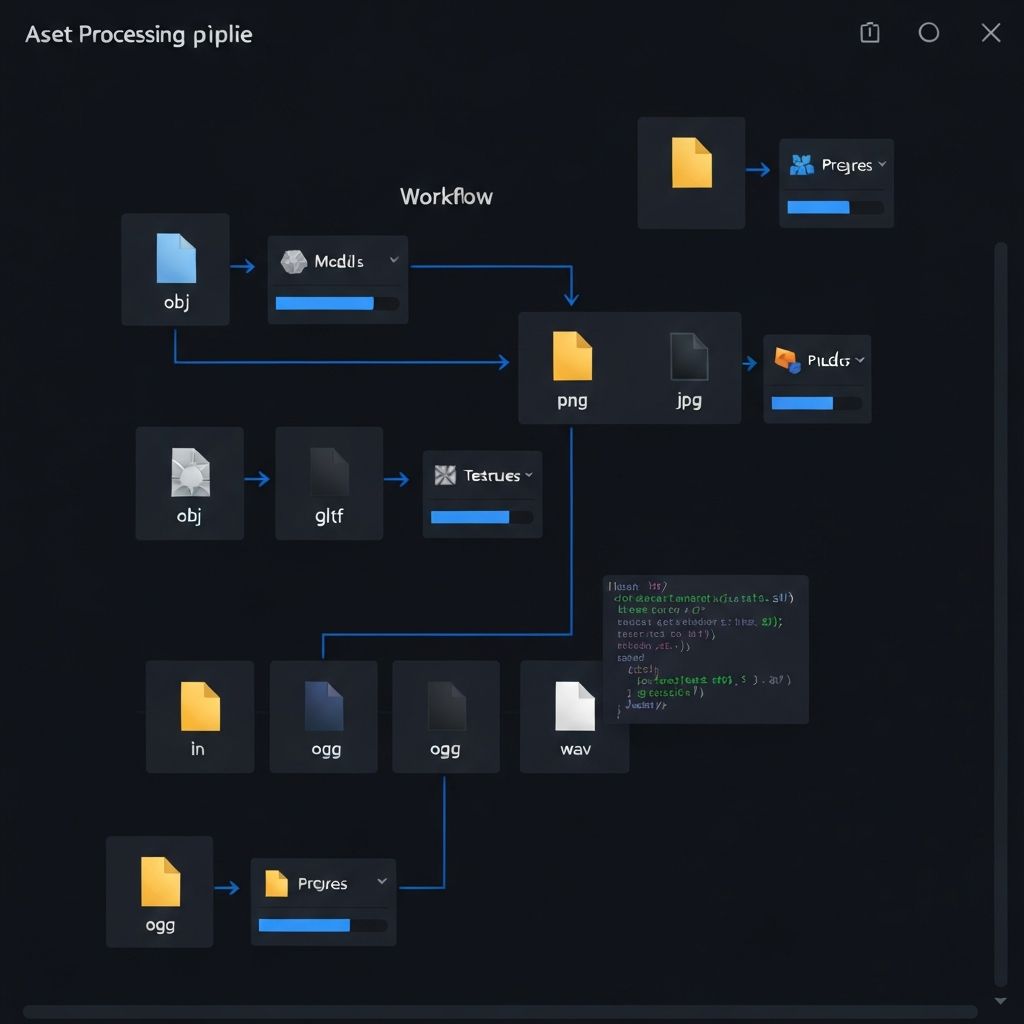Open the Textures dropdown
The image size is (1024, 1024).
coord(528,475)
